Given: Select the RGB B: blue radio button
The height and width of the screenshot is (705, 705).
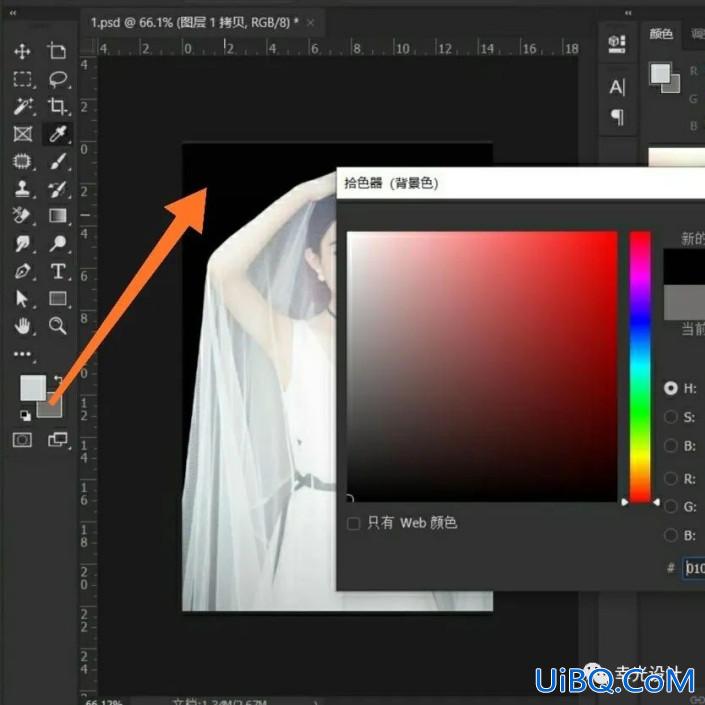Looking at the screenshot, I should click(671, 535).
